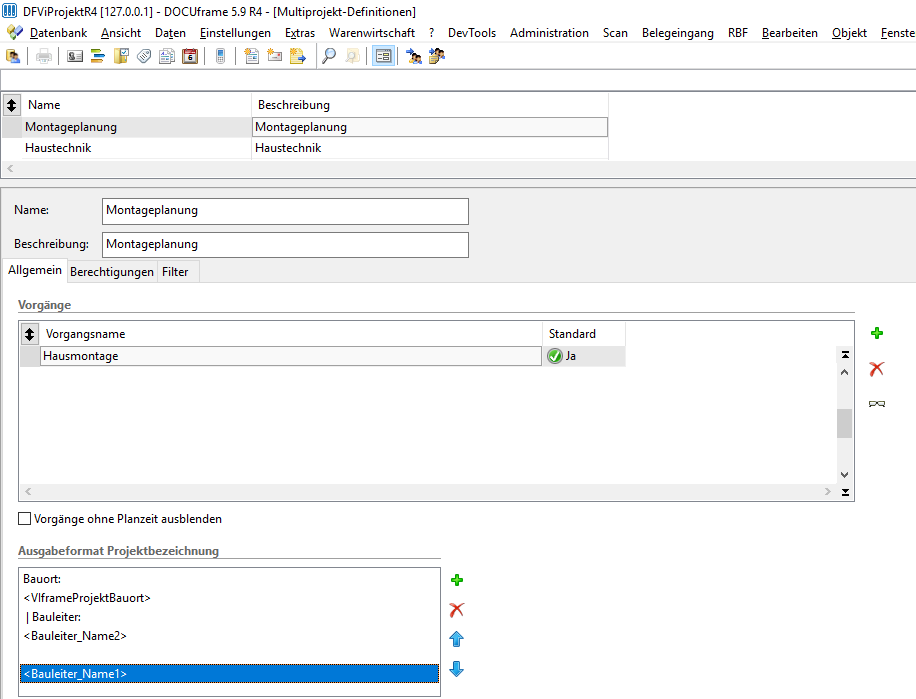This screenshot has width=916, height=699.
Task: Remove Ausgabeformat entry with red X
Action: pyautogui.click(x=456, y=610)
